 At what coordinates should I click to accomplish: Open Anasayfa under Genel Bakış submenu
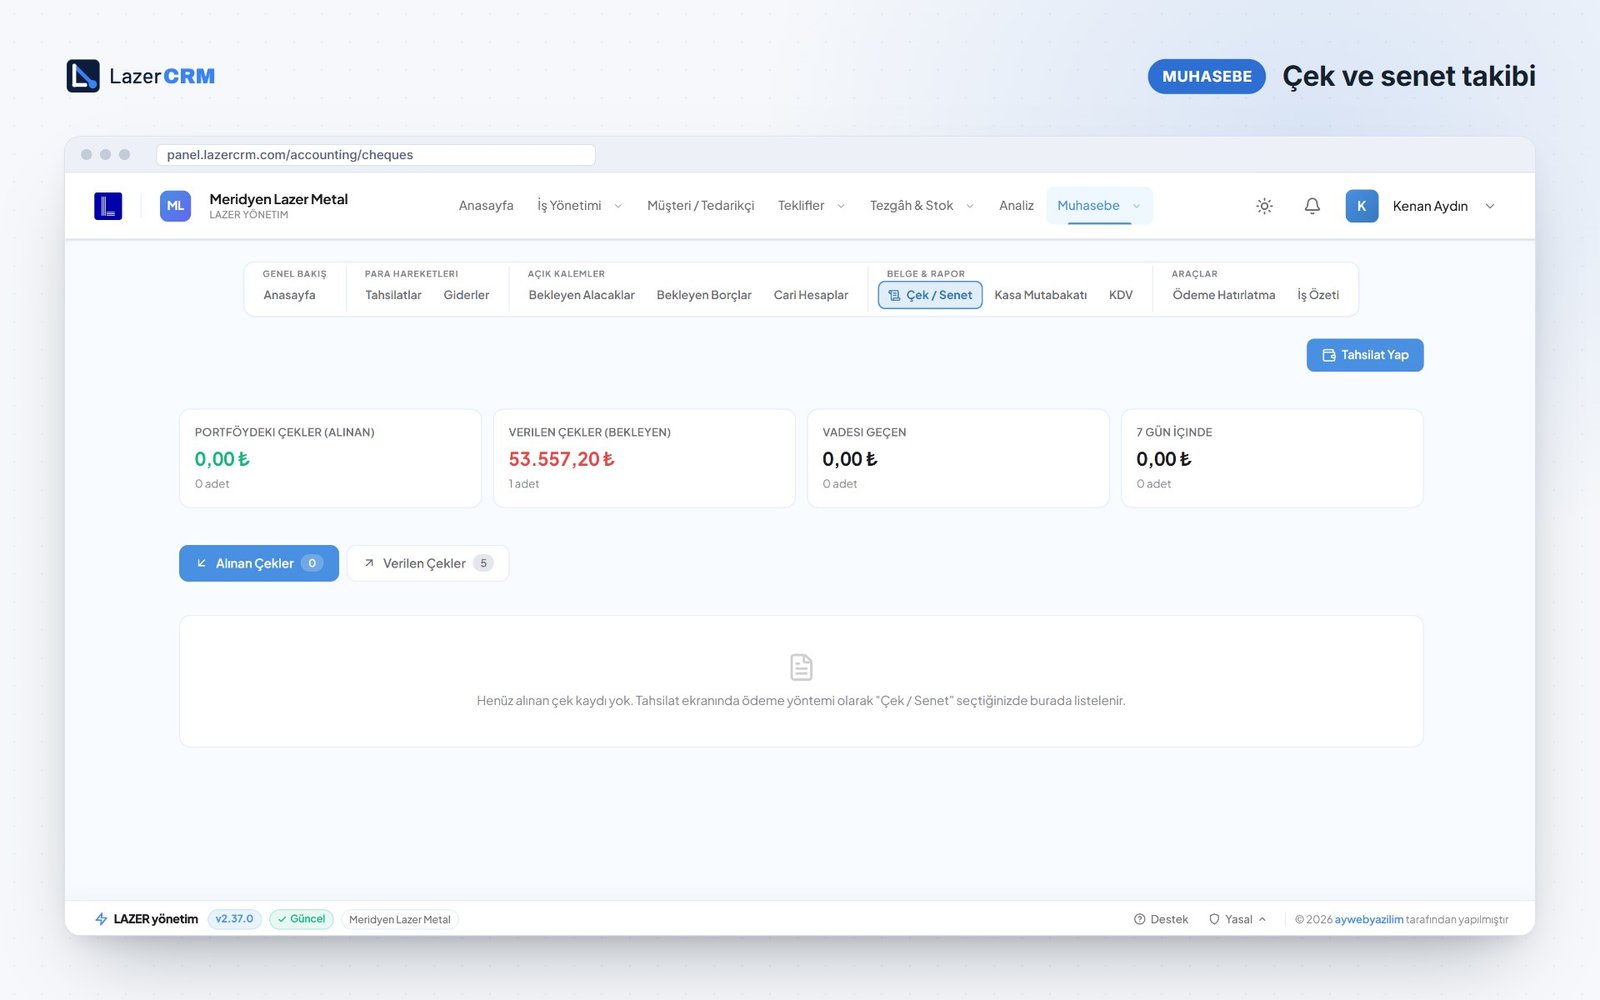coord(289,295)
